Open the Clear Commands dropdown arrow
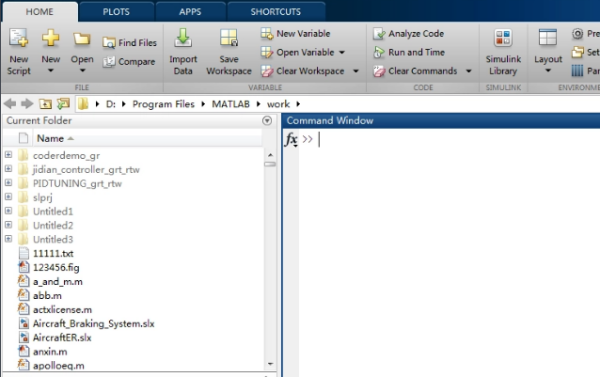 (469, 71)
